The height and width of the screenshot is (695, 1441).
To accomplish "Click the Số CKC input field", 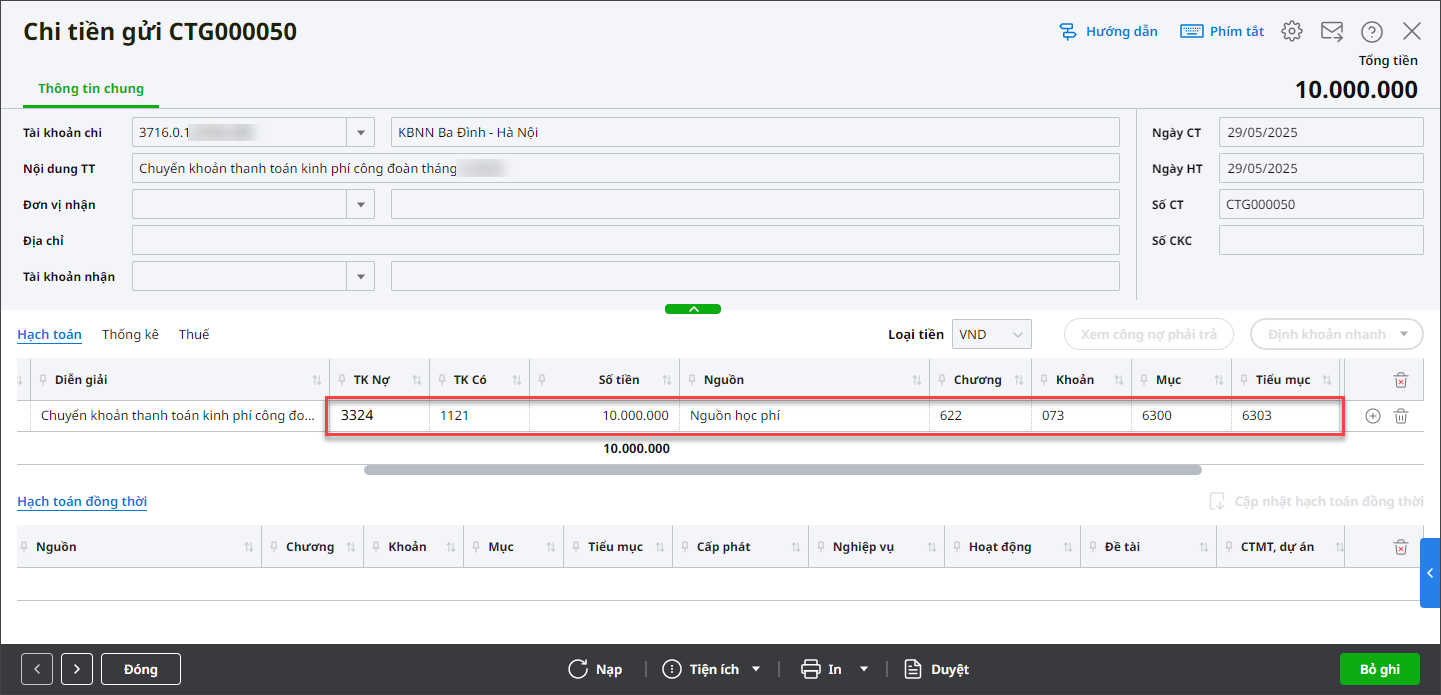I will click(x=1321, y=240).
